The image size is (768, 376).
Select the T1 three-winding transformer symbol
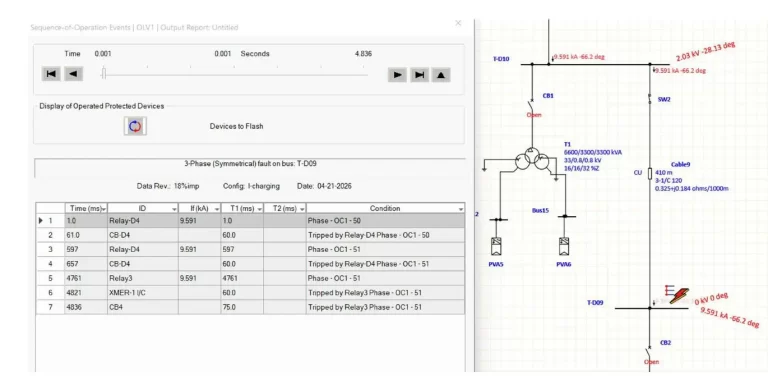click(x=531, y=160)
